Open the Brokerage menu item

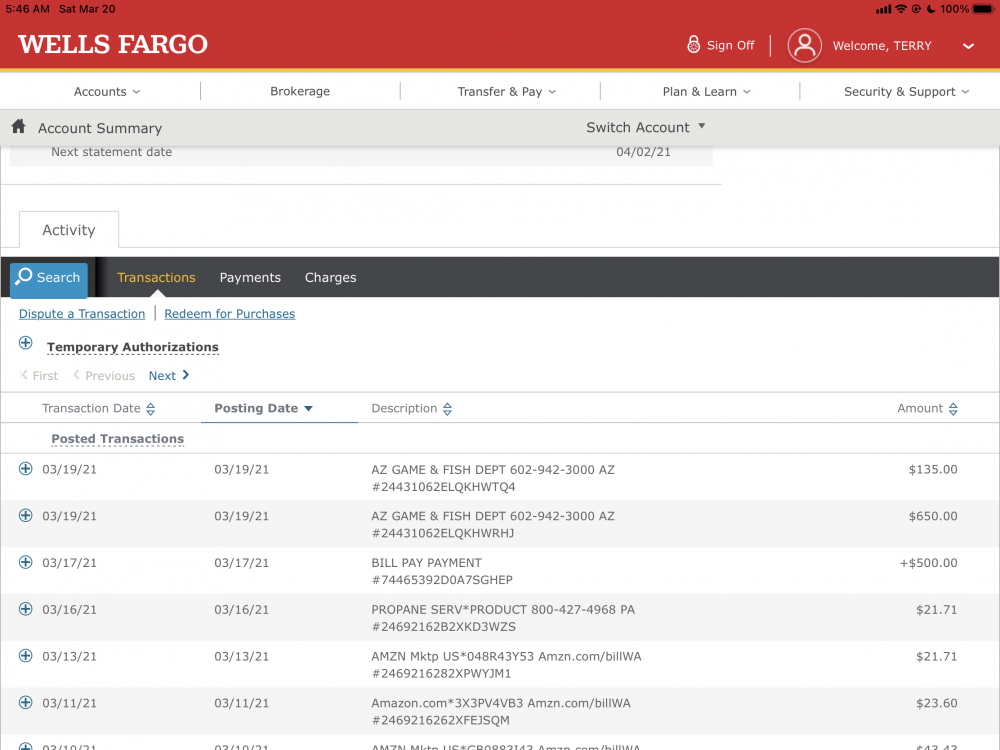coord(300,91)
